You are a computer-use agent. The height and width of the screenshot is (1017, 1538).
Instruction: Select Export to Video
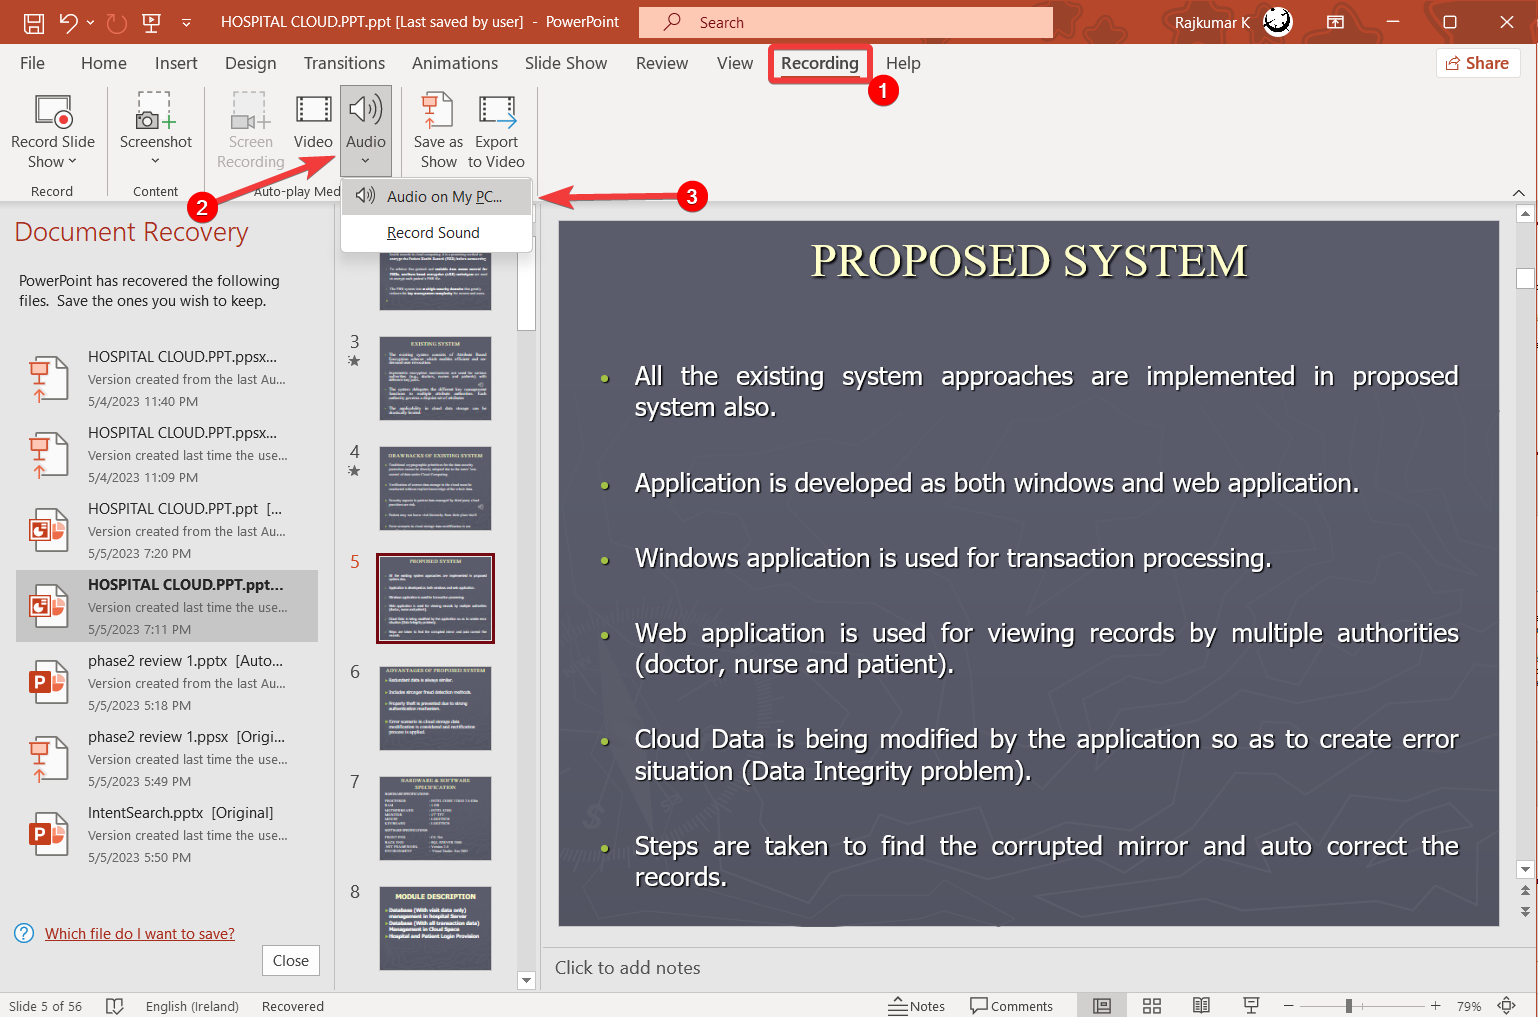click(496, 131)
